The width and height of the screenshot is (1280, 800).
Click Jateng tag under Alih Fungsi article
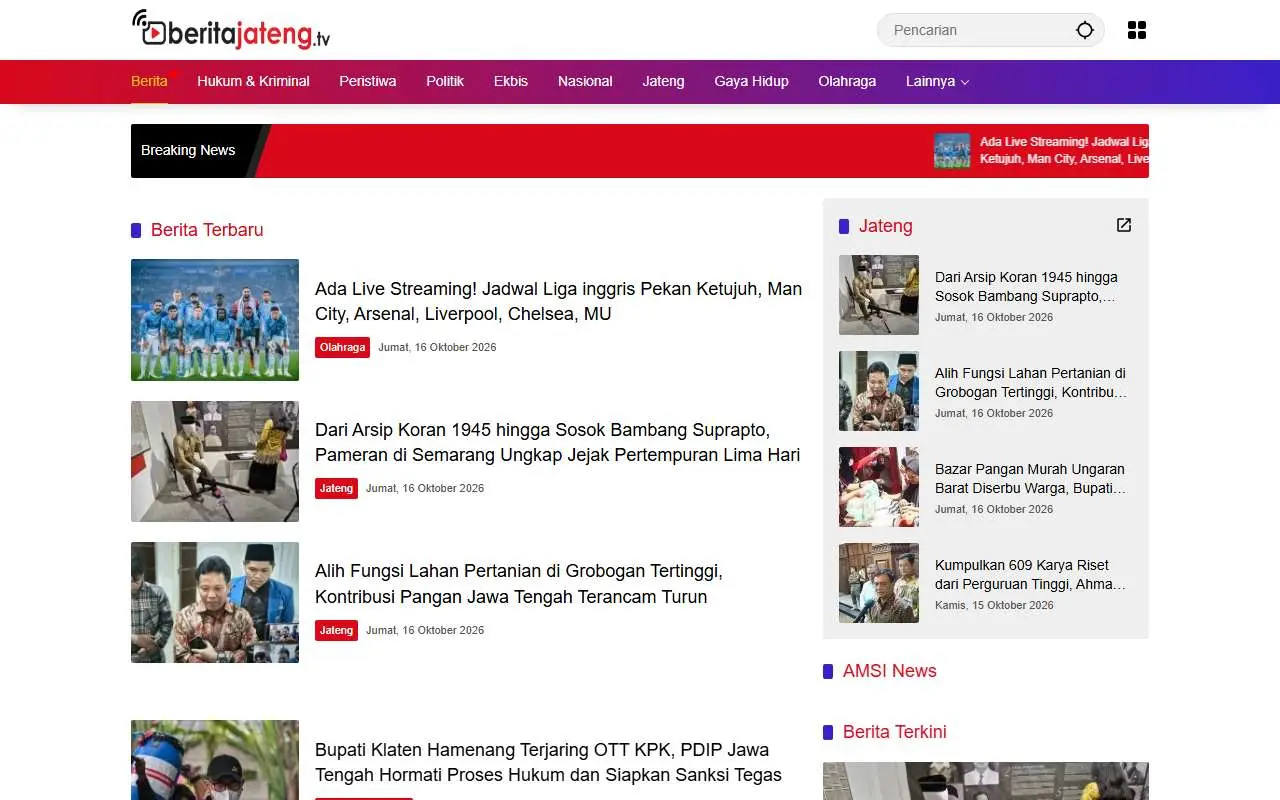[x=336, y=630]
